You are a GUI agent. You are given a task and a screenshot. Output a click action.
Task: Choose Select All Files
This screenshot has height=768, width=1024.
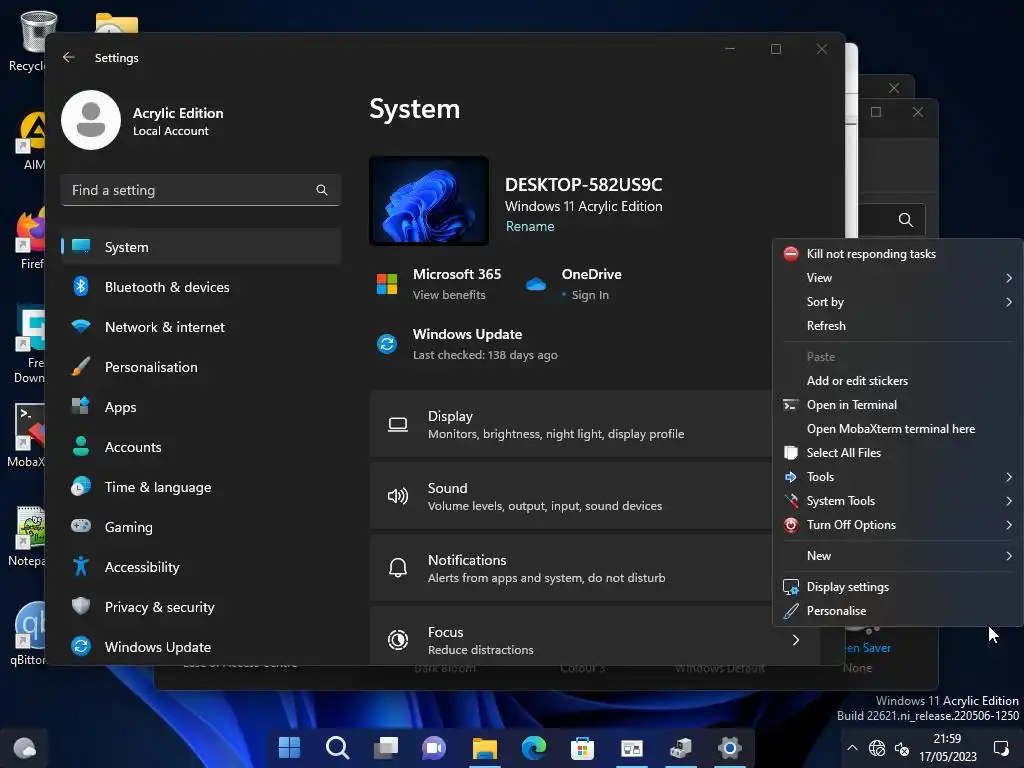click(x=897, y=453)
